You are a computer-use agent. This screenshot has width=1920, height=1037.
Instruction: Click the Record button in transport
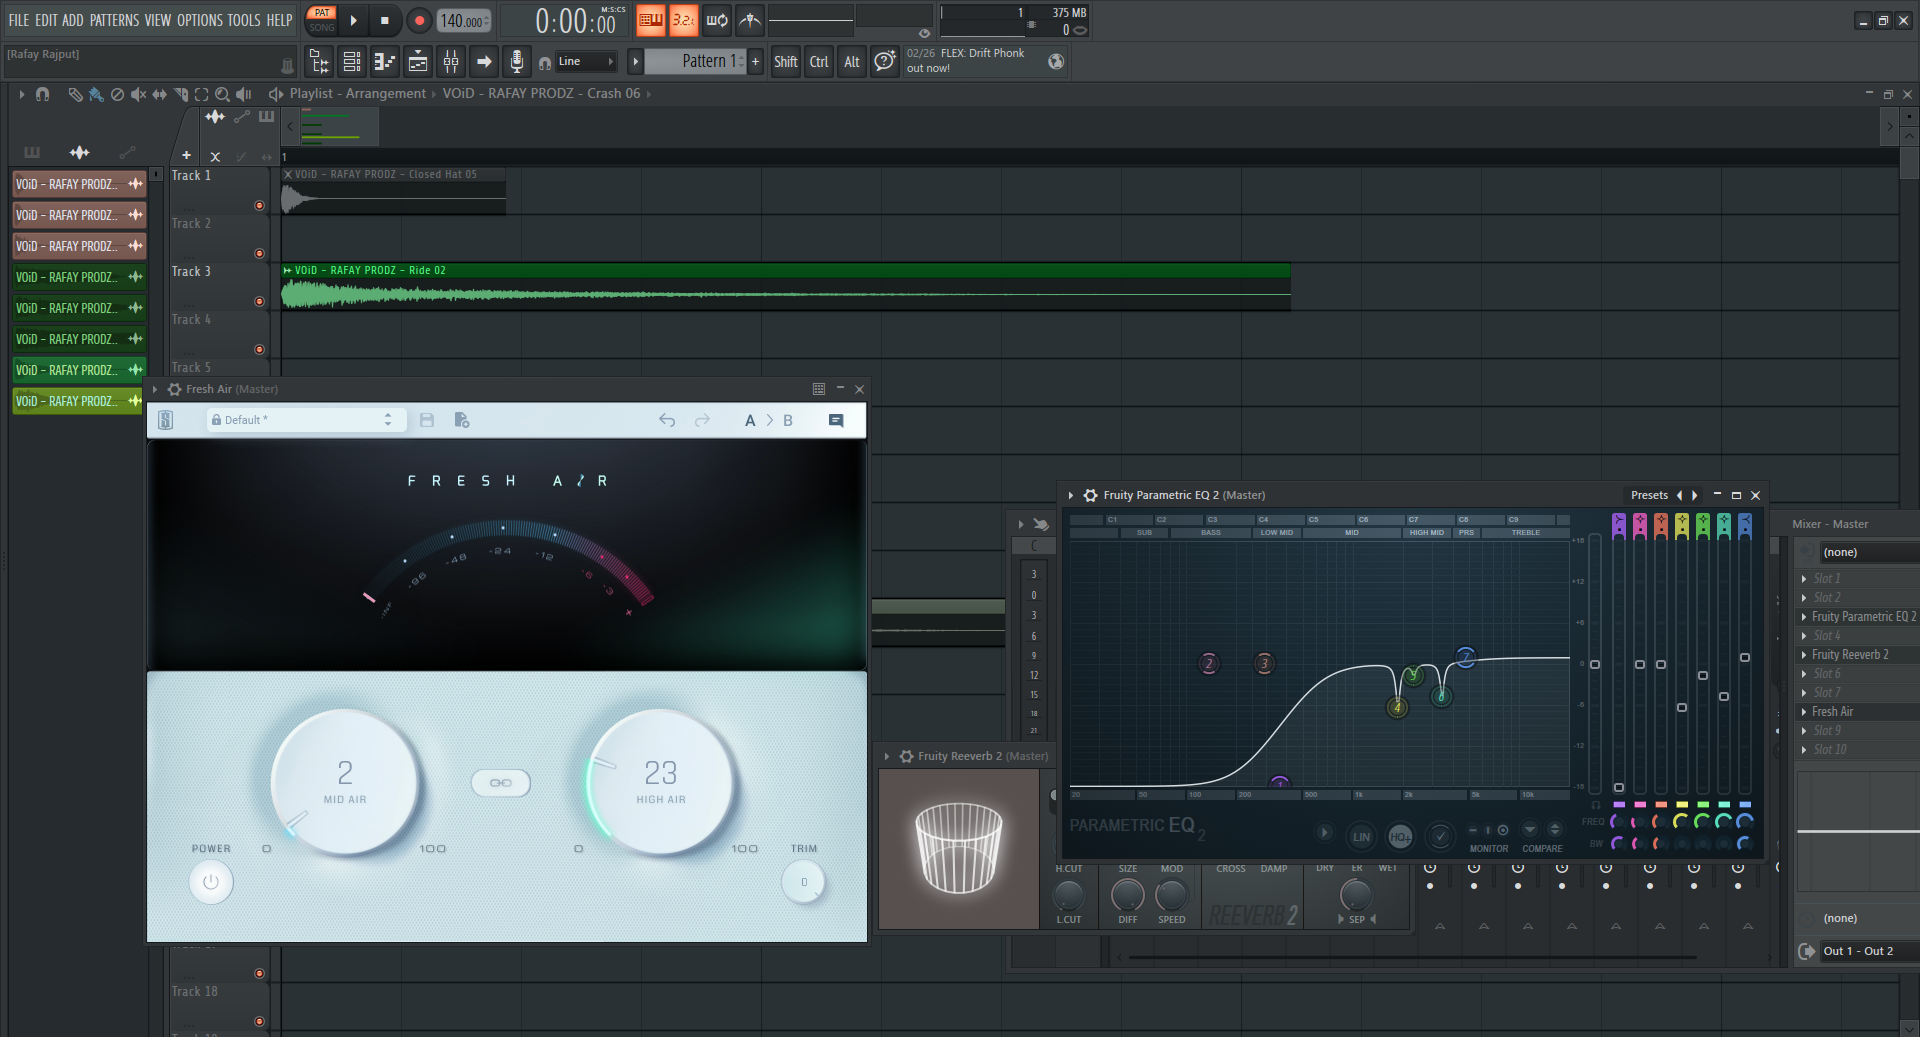[419, 20]
